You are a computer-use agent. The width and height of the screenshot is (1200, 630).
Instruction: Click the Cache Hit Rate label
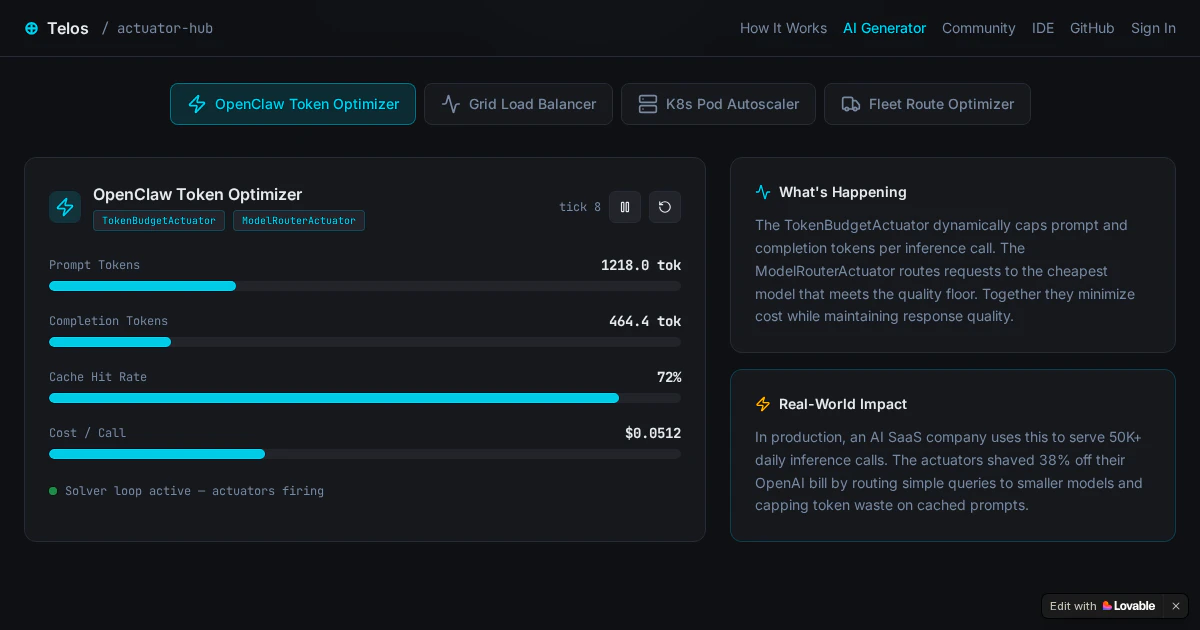pyautogui.click(x=98, y=377)
